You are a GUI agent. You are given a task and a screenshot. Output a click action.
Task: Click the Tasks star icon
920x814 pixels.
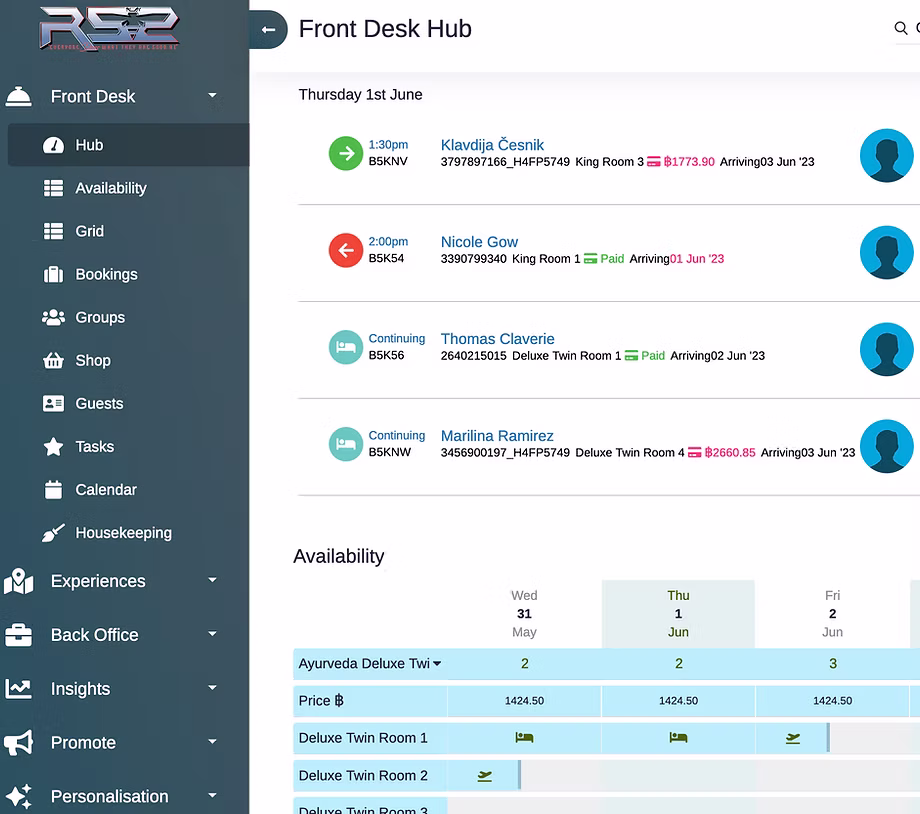coord(54,447)
